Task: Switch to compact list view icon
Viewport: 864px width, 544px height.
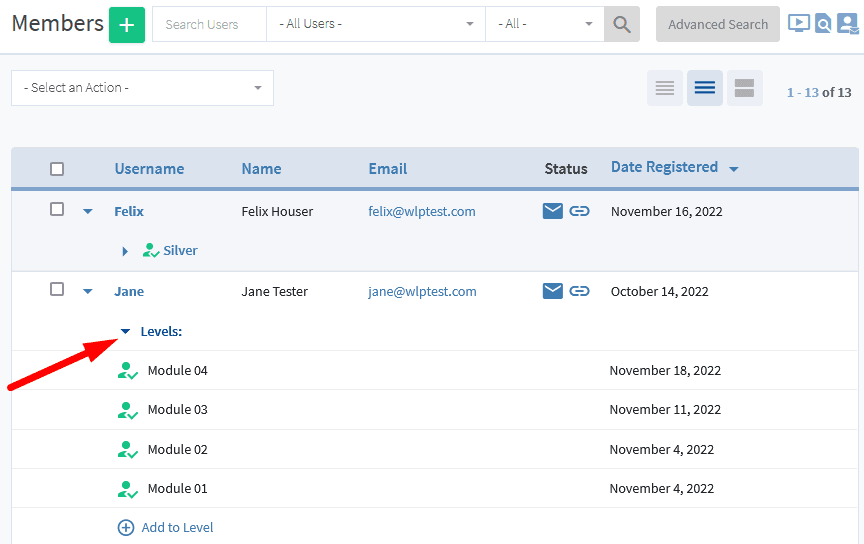Action: [665, 88]
